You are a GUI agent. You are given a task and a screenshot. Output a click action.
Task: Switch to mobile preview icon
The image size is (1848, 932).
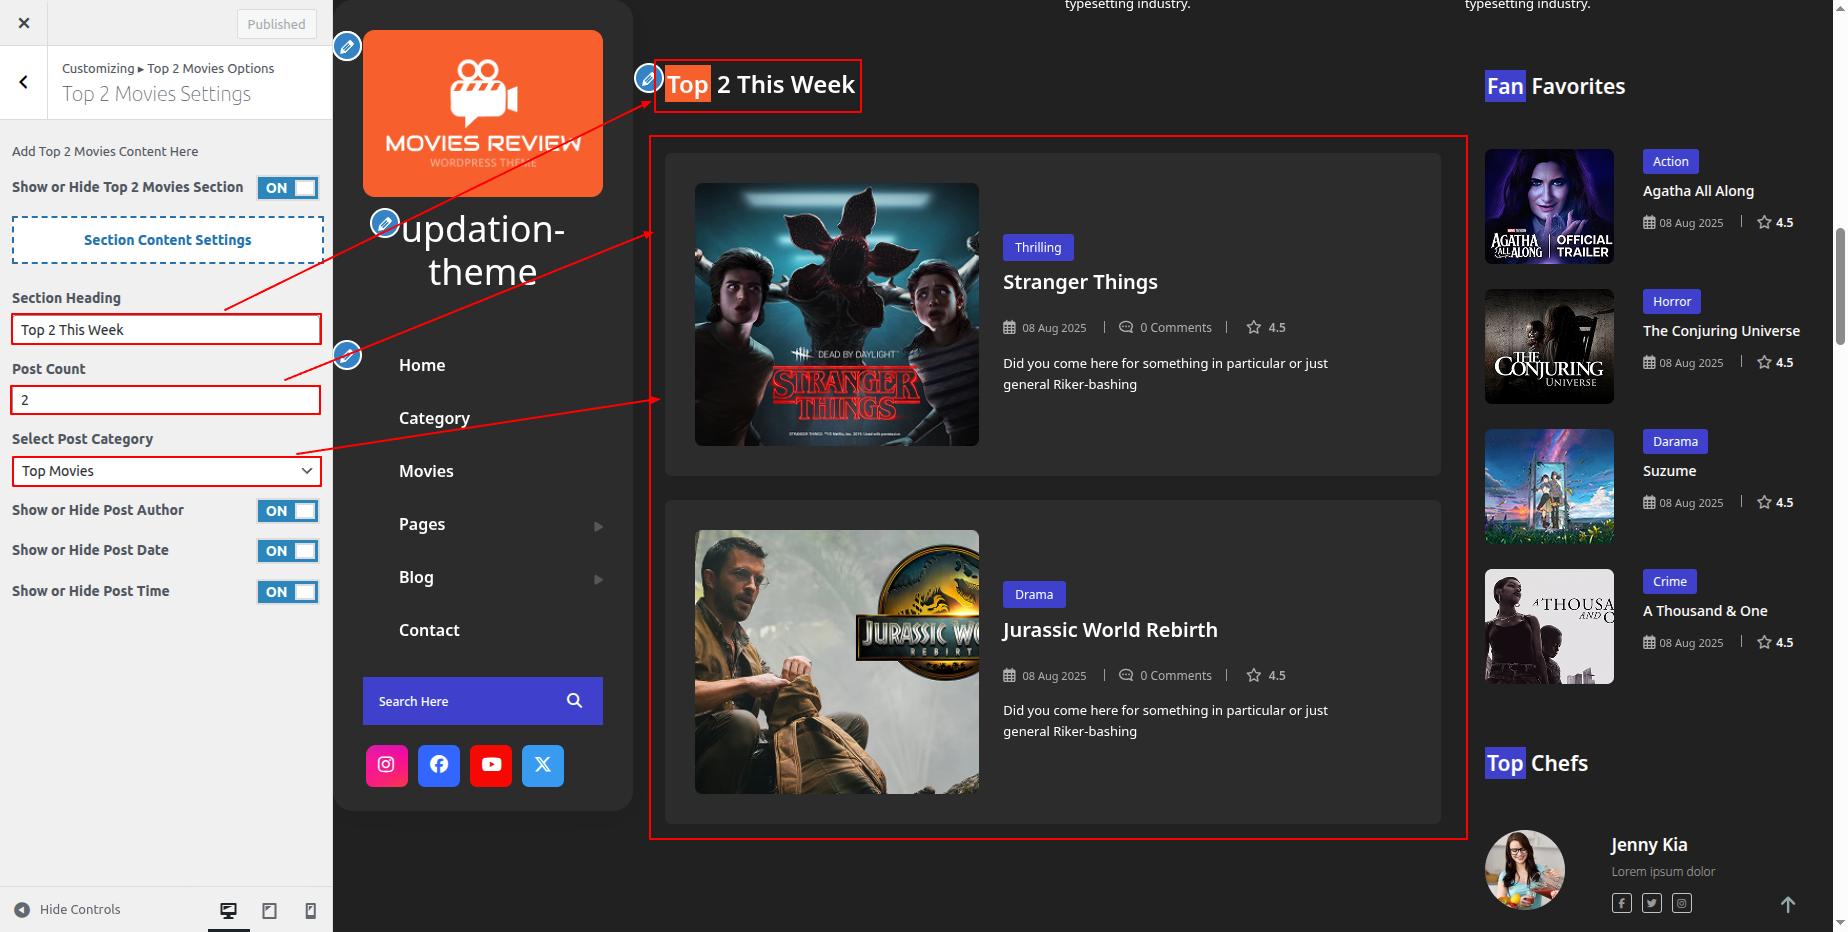tap(310, 910)
